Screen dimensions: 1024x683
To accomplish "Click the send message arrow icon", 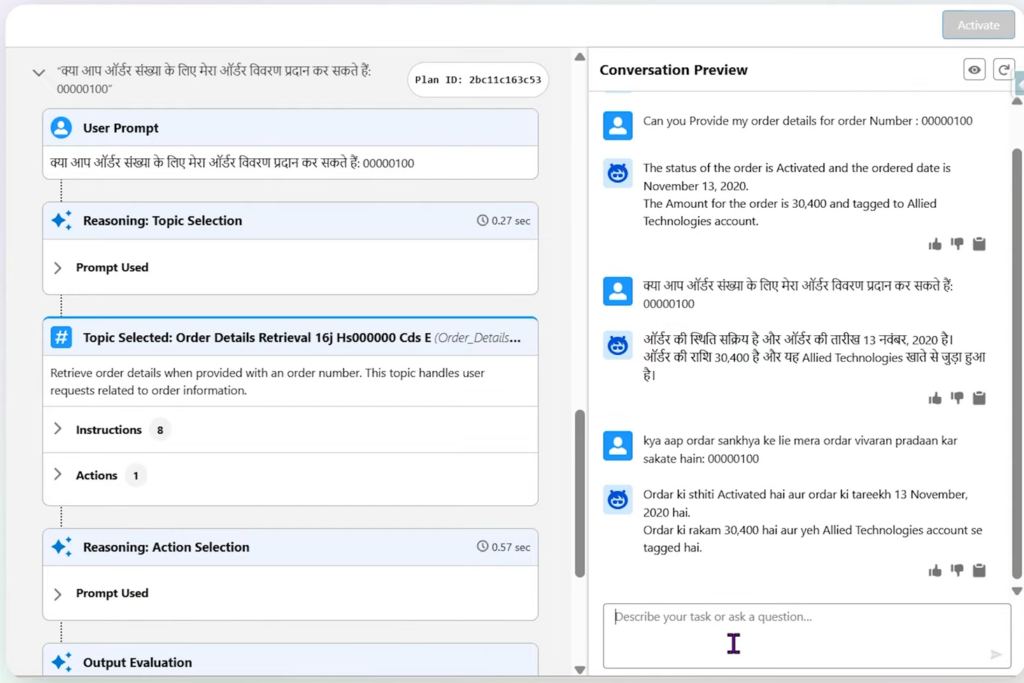I will [995, 654].
